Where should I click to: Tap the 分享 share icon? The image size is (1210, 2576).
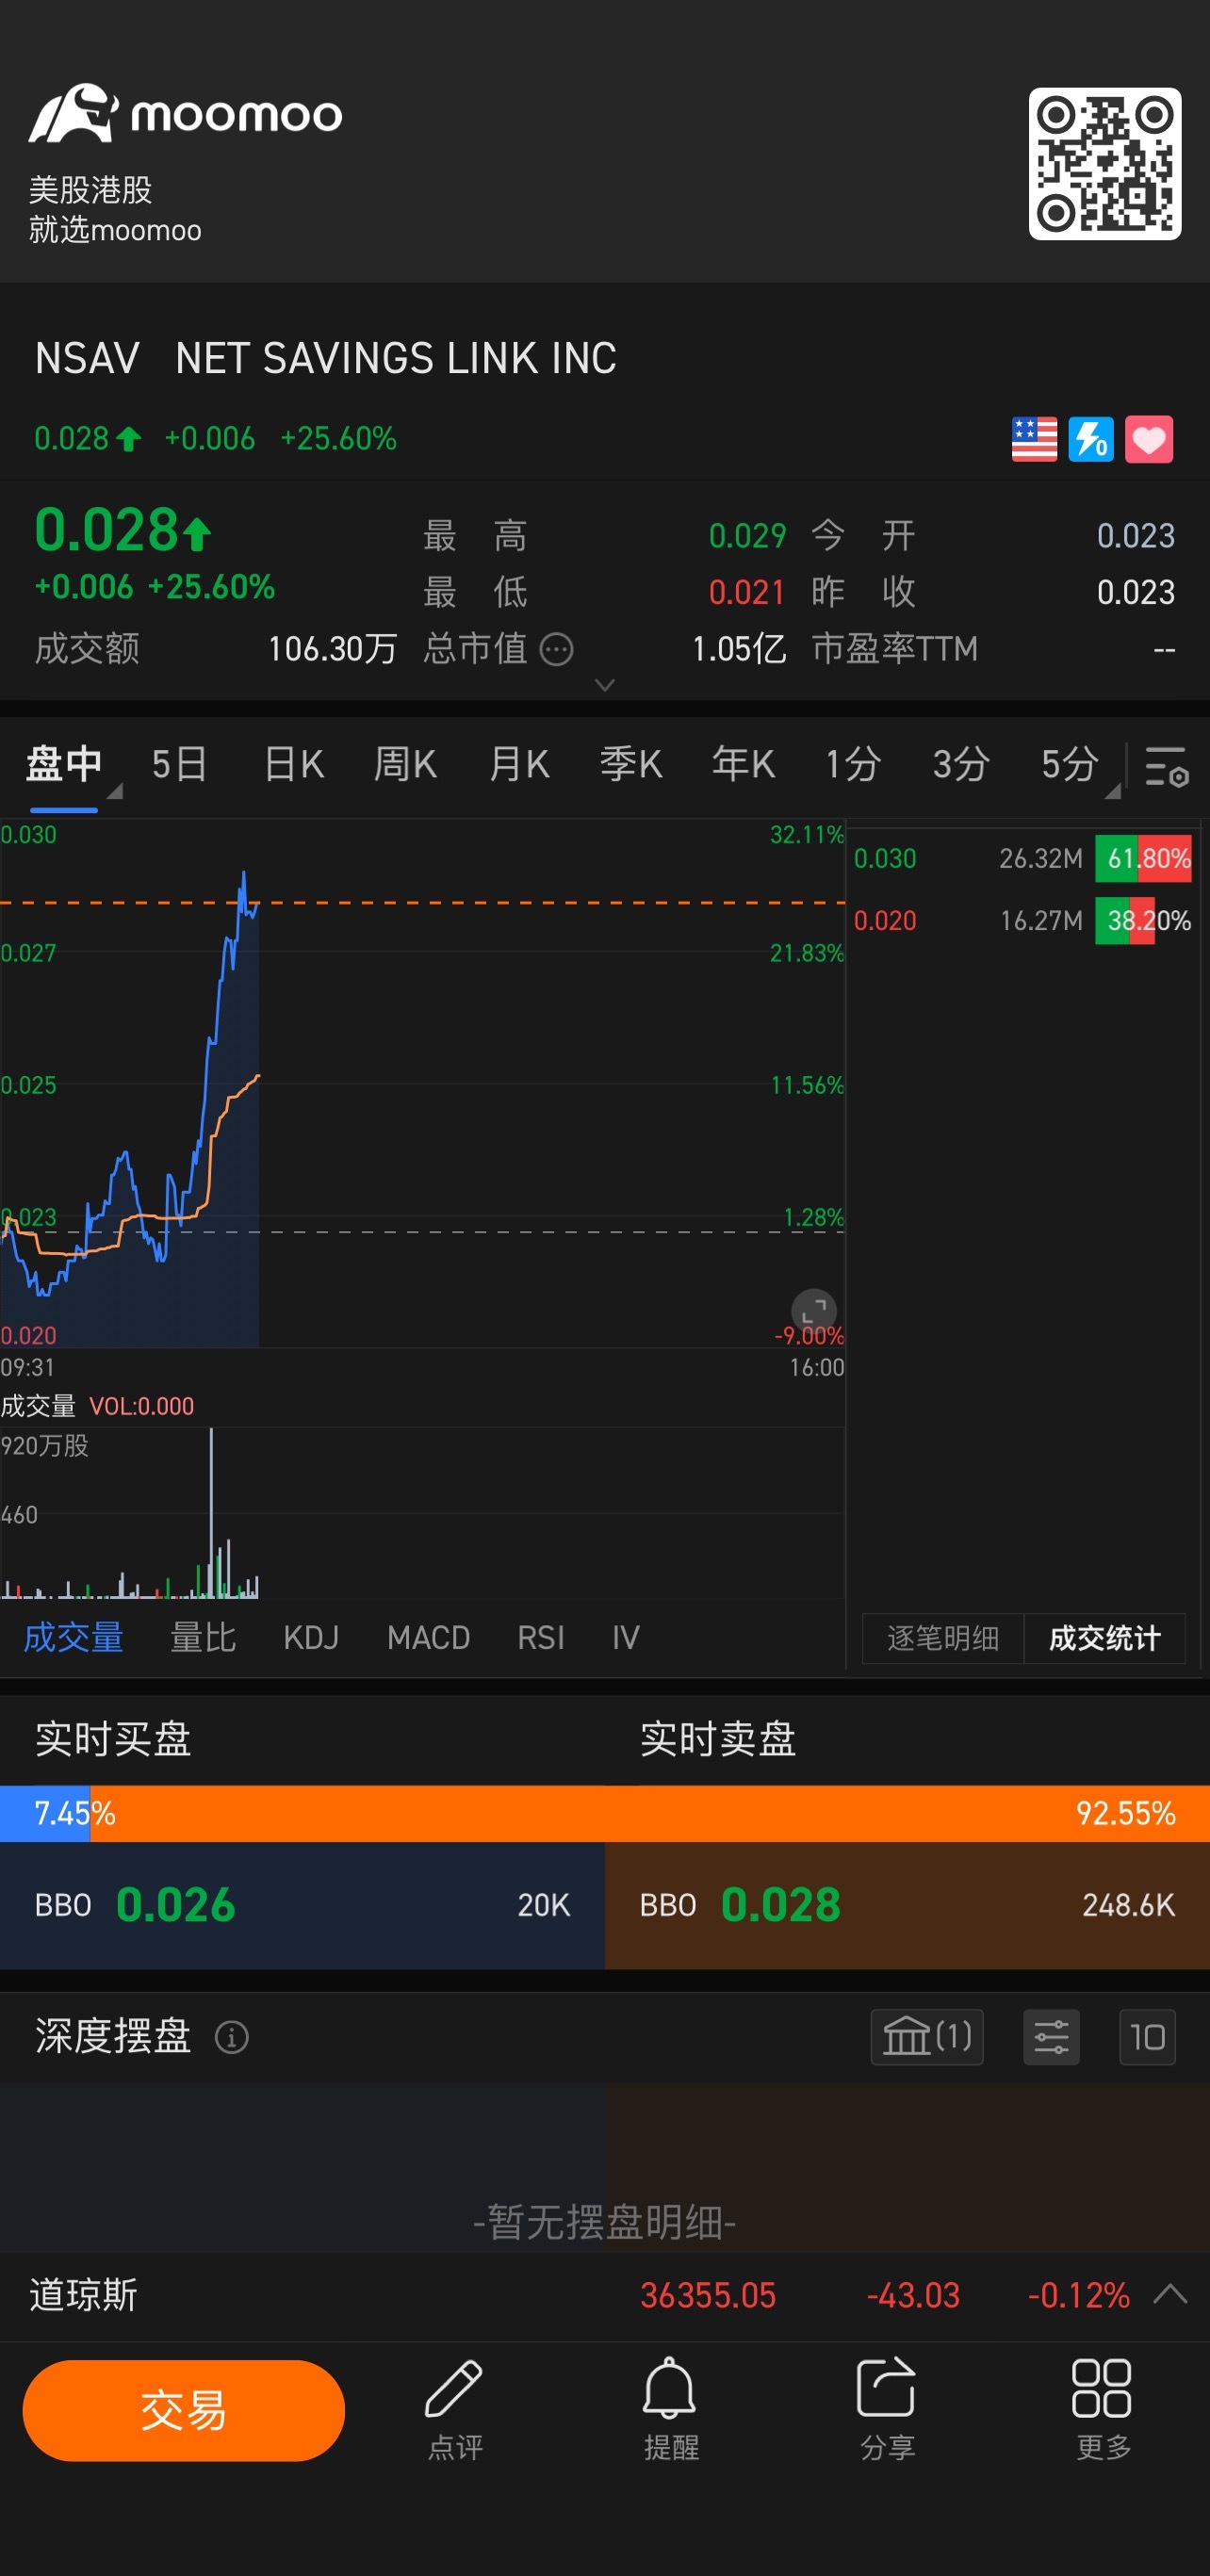coord(887,2411)
